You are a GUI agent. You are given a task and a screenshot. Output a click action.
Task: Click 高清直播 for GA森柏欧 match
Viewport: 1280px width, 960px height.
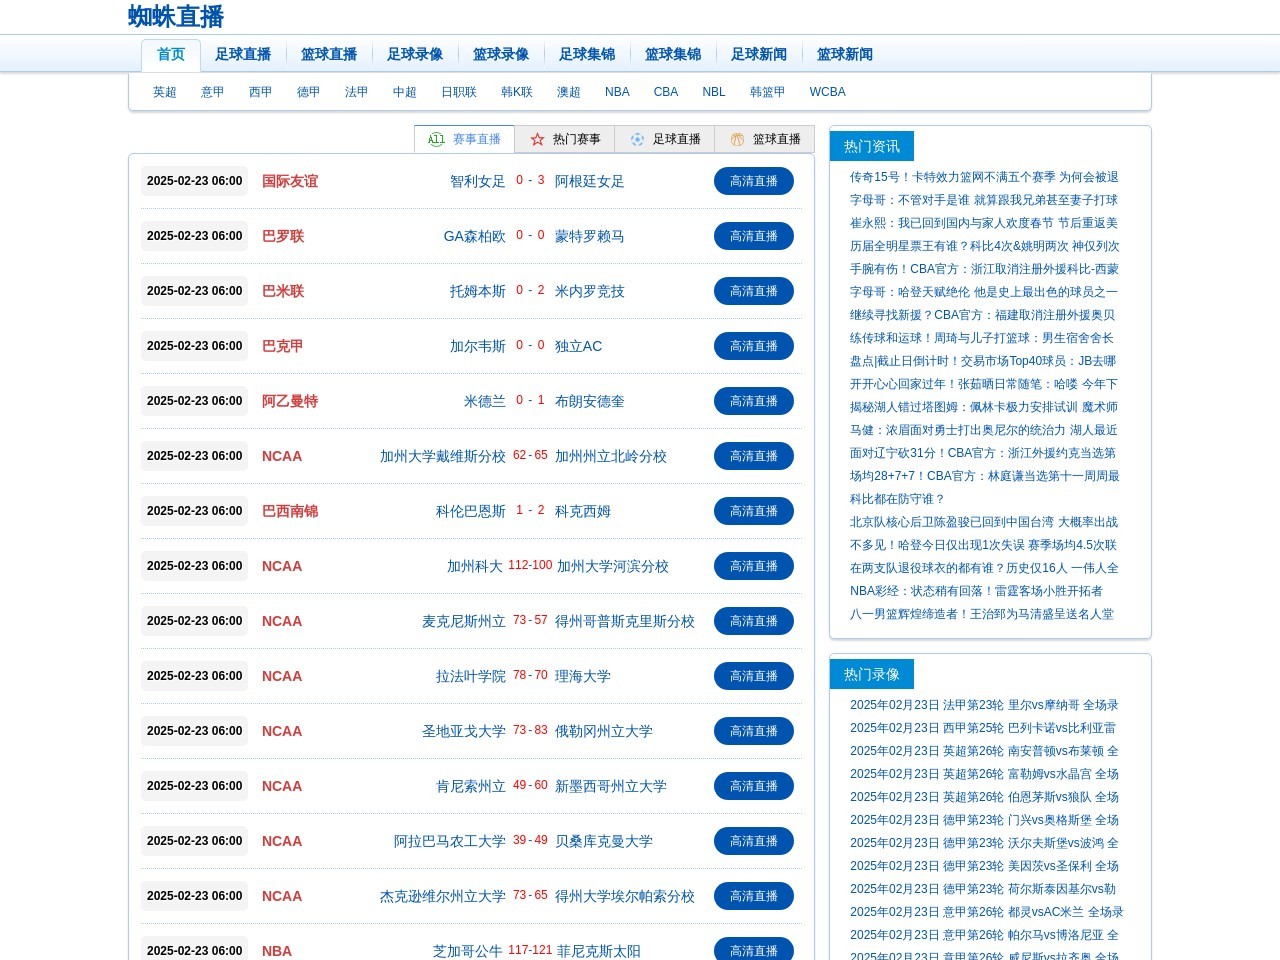[754, 236]
